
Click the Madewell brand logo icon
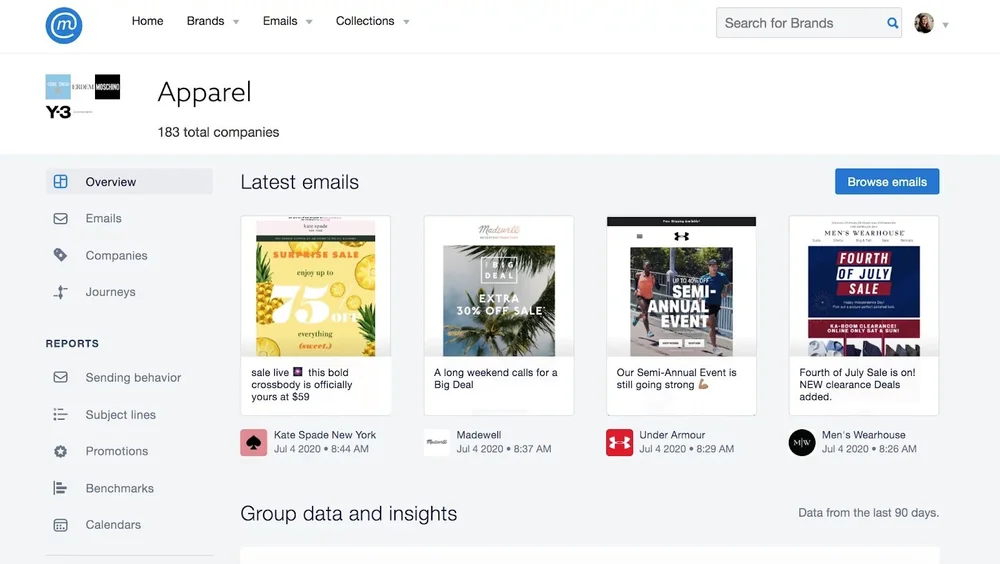437,442
